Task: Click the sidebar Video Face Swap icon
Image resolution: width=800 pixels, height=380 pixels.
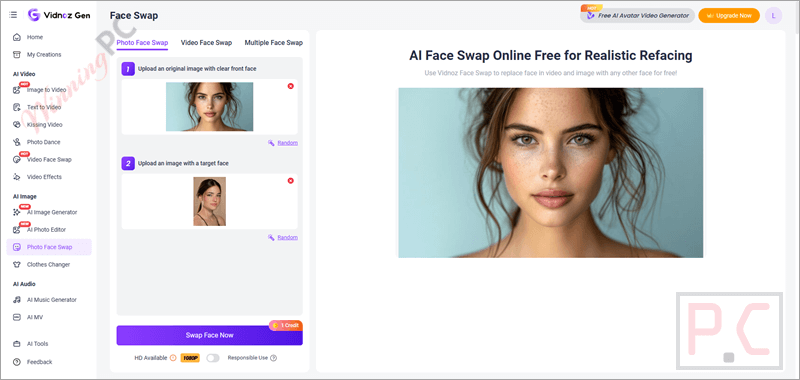Action: [17, 160]
